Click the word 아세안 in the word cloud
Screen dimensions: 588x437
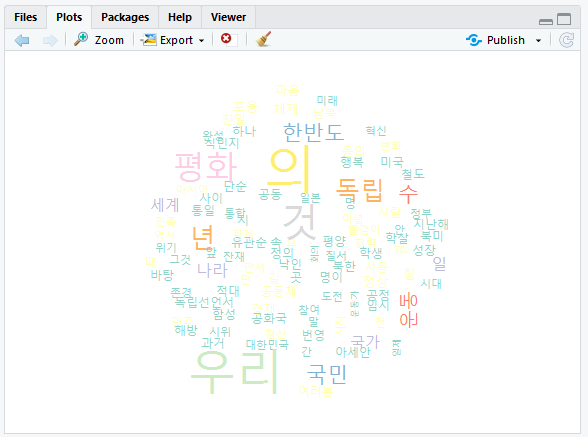tap(353, 352)
